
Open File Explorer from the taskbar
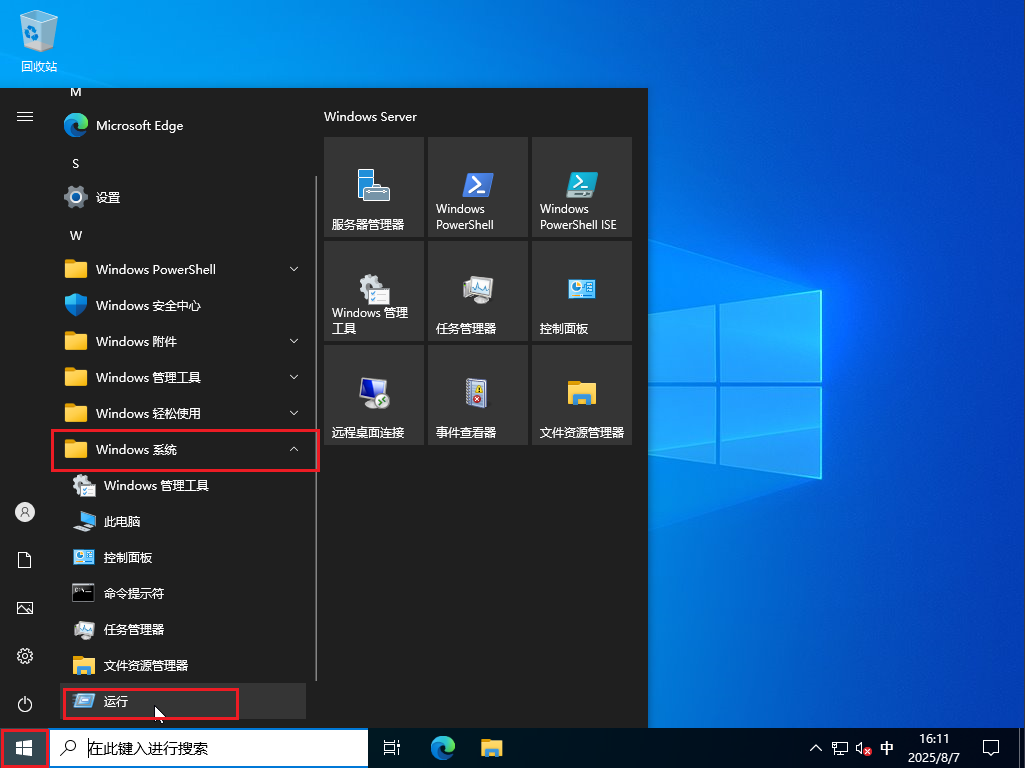[x=492, y=748]
